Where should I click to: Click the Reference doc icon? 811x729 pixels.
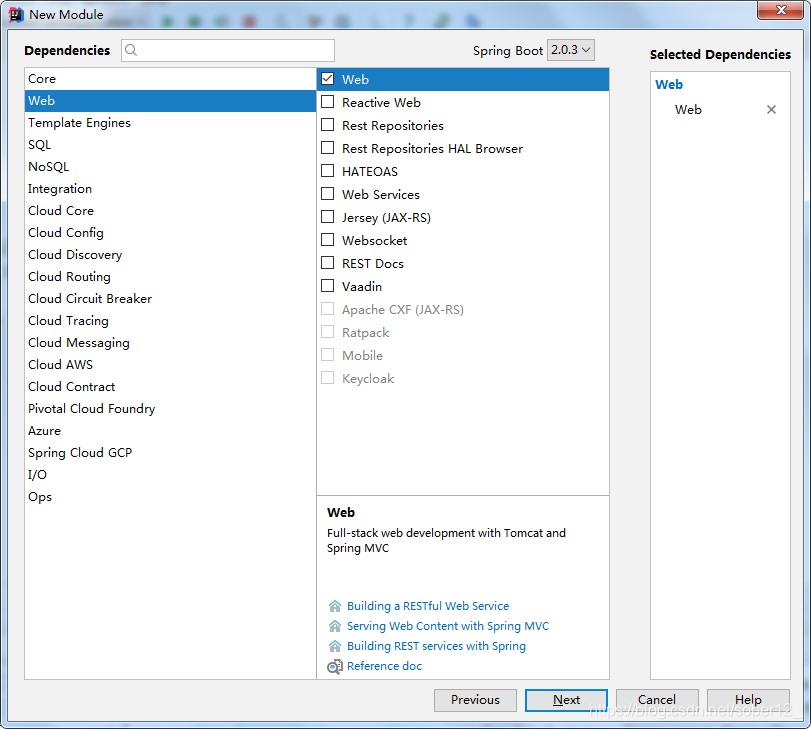click(335, 666)
